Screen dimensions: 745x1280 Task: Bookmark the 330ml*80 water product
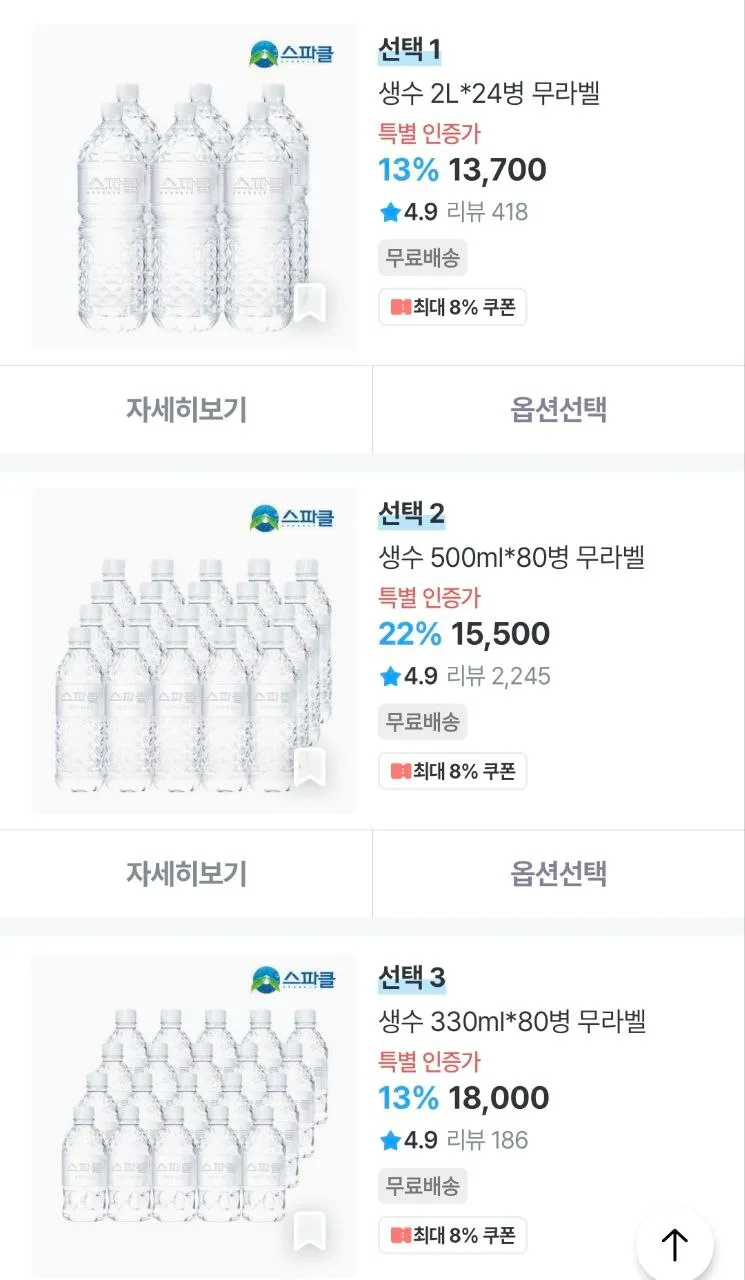tap(310, 1232)
